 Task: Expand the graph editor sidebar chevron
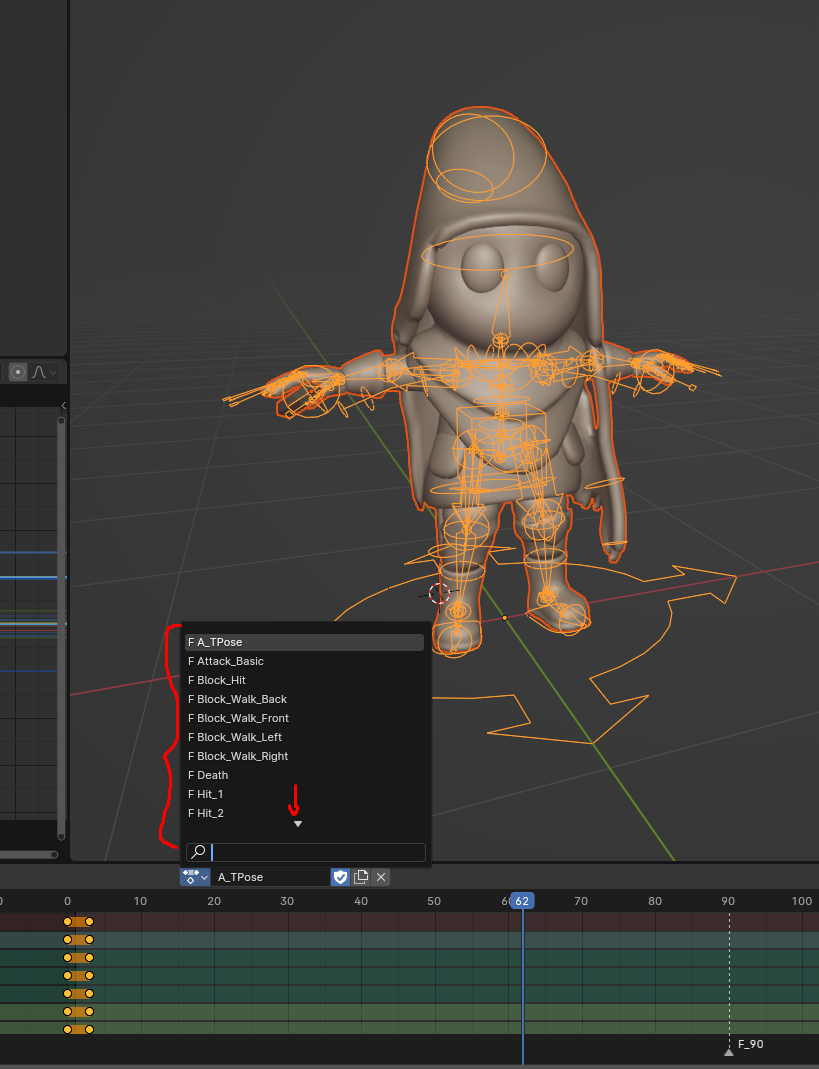tap(63, 406)
